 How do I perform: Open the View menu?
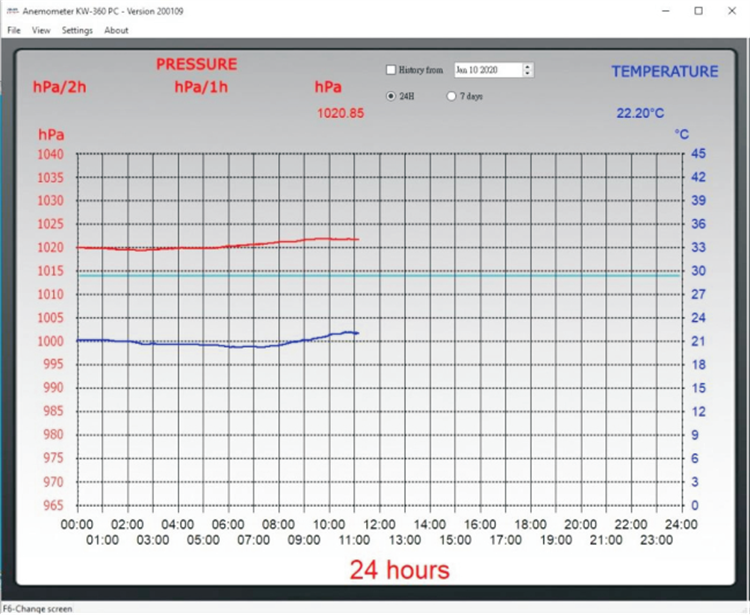click(x=41, y=30)
